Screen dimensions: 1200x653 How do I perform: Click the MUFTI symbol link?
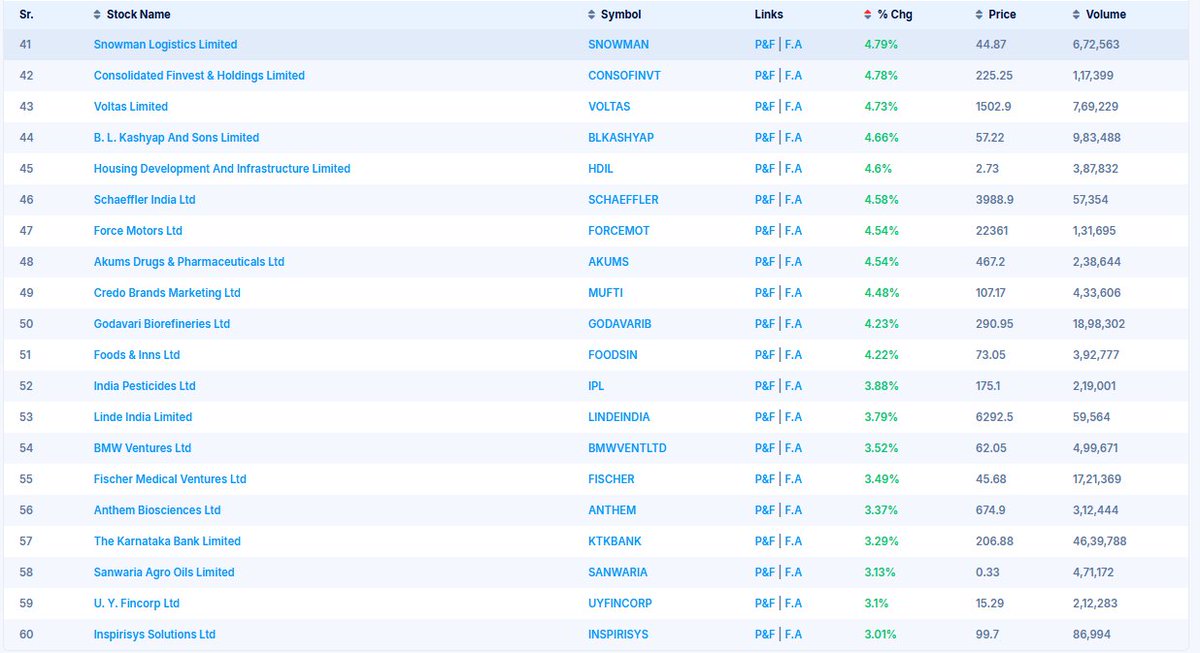pyautogui.click(x=604, y=292)
